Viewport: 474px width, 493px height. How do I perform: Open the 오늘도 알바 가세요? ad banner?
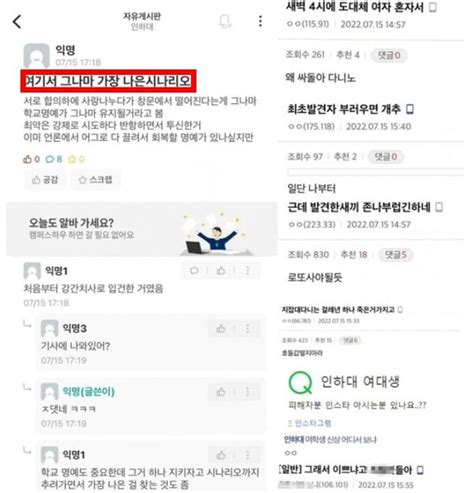click(142, 229)
